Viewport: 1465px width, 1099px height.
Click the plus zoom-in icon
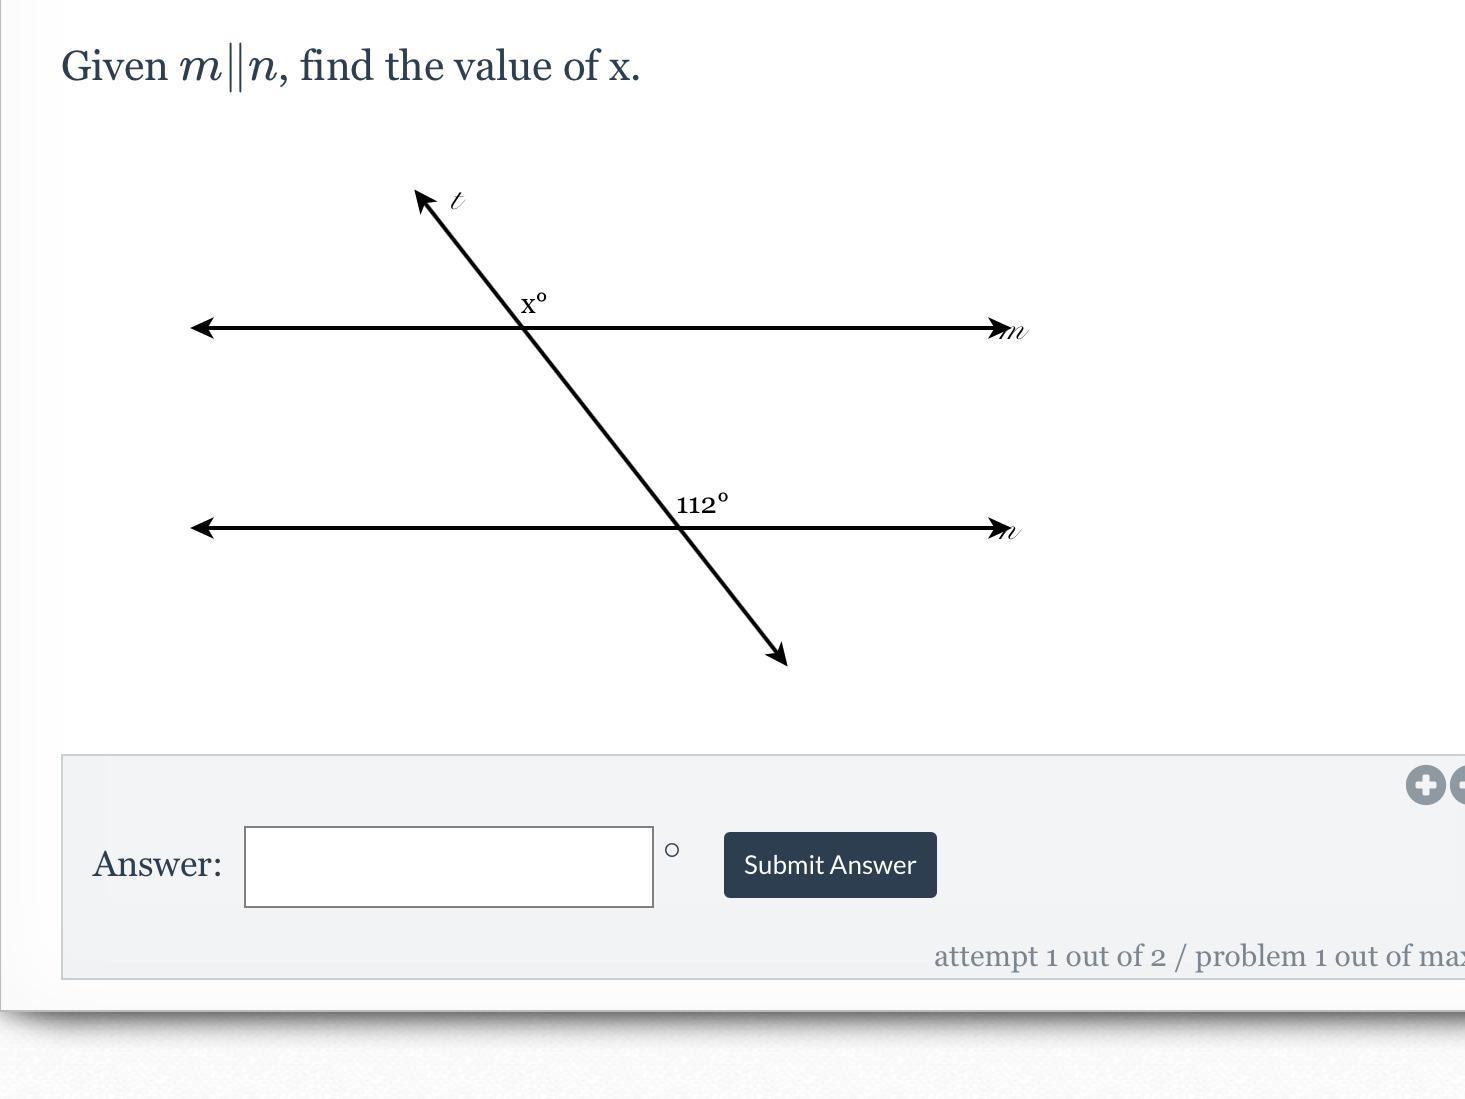(x=1425, y=785)
